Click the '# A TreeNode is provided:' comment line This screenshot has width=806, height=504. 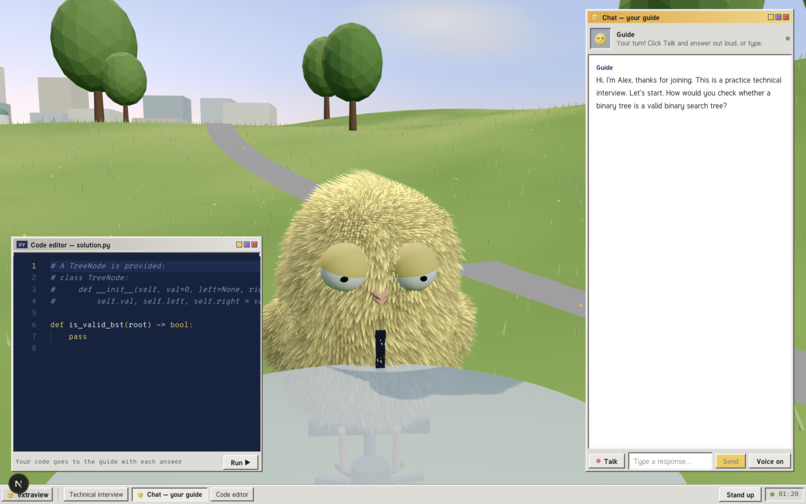108,266
